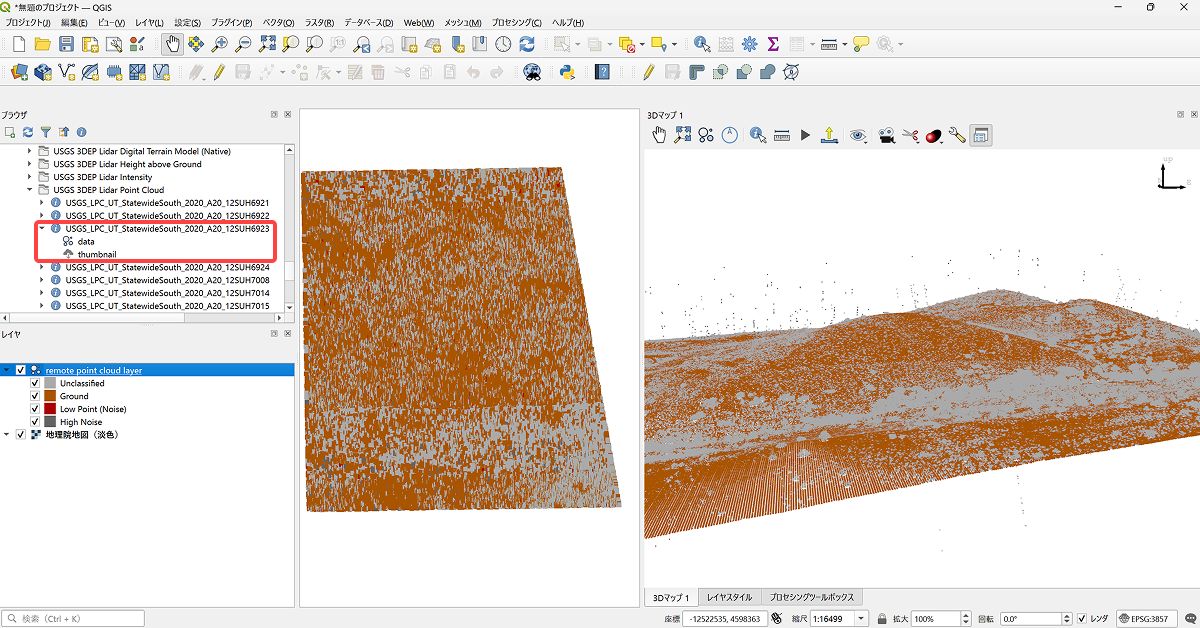Select the Pan Map hand tool
The width and height of the screenshot is (1200, 628).
point(172,44)
